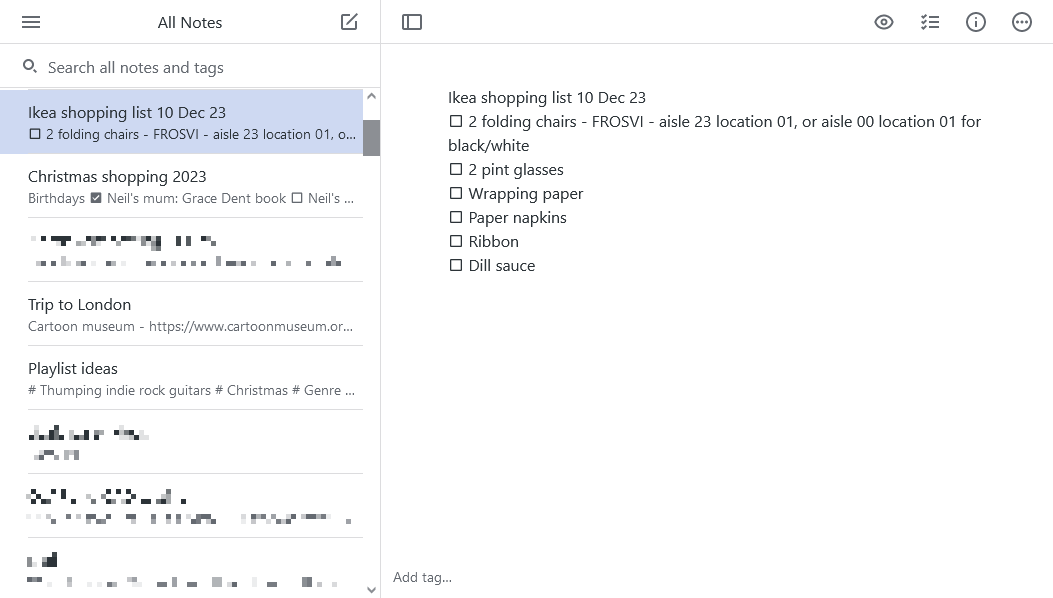The width and height of the screenshot is (1053, 598).
Task: Open note information via the info icon
Action: (976, 21)
